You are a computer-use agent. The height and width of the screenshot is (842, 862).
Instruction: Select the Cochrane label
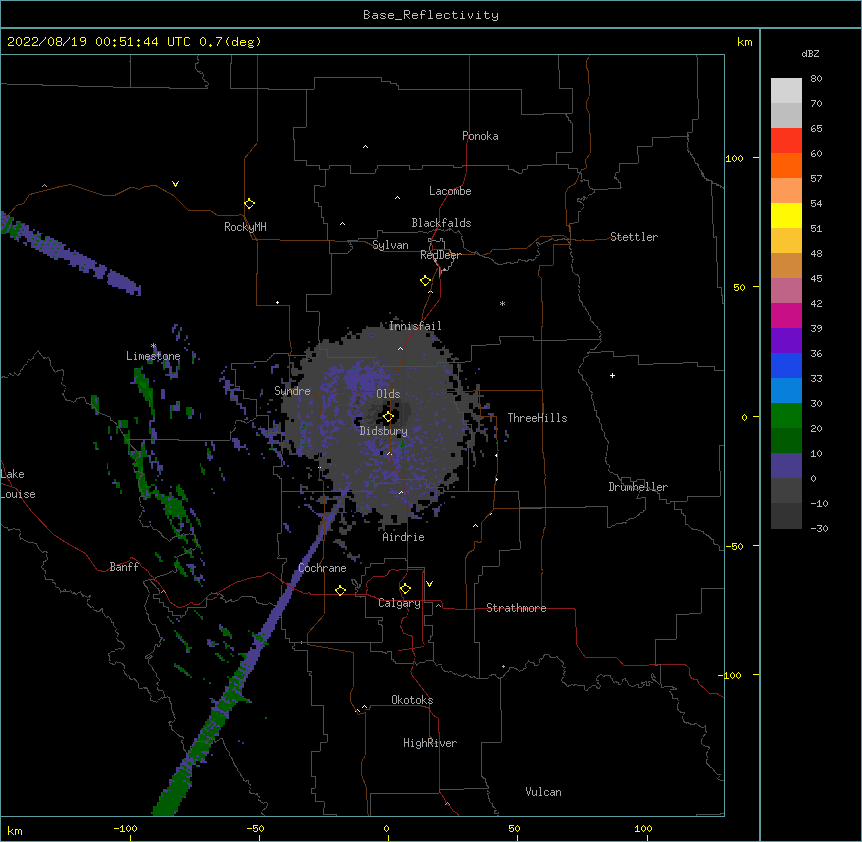322,568
